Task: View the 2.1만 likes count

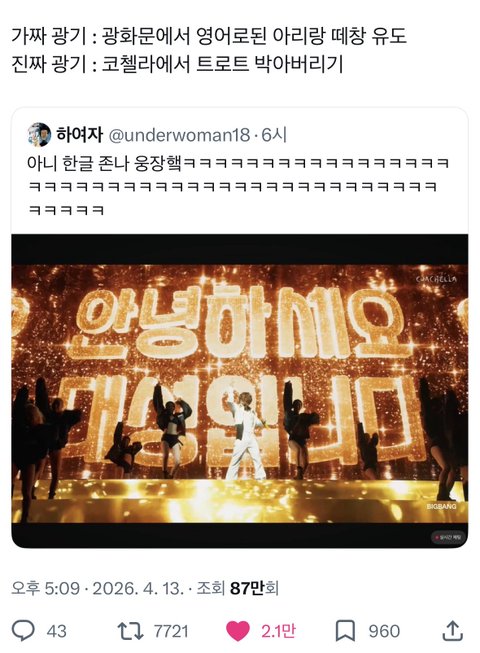Action: click(x=279, y=631)
